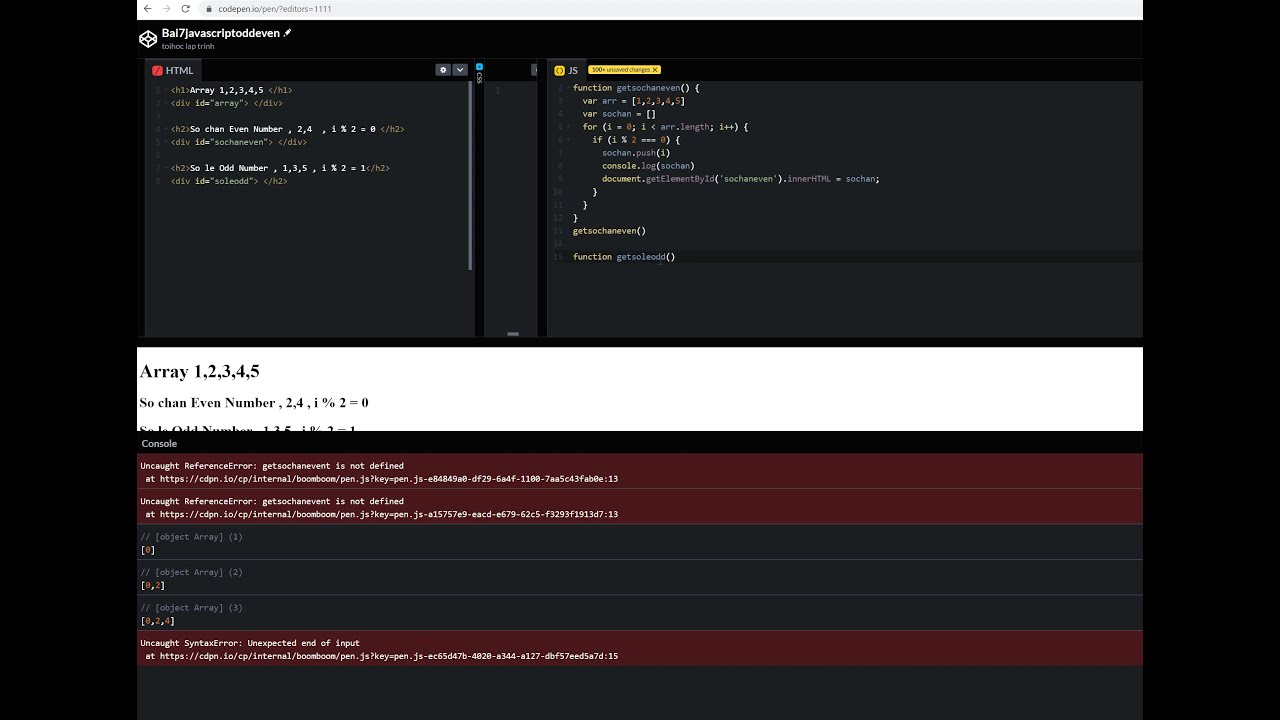Click the '// [object Array] (3)' console label

pyautogui.click(x=191, y=608)
